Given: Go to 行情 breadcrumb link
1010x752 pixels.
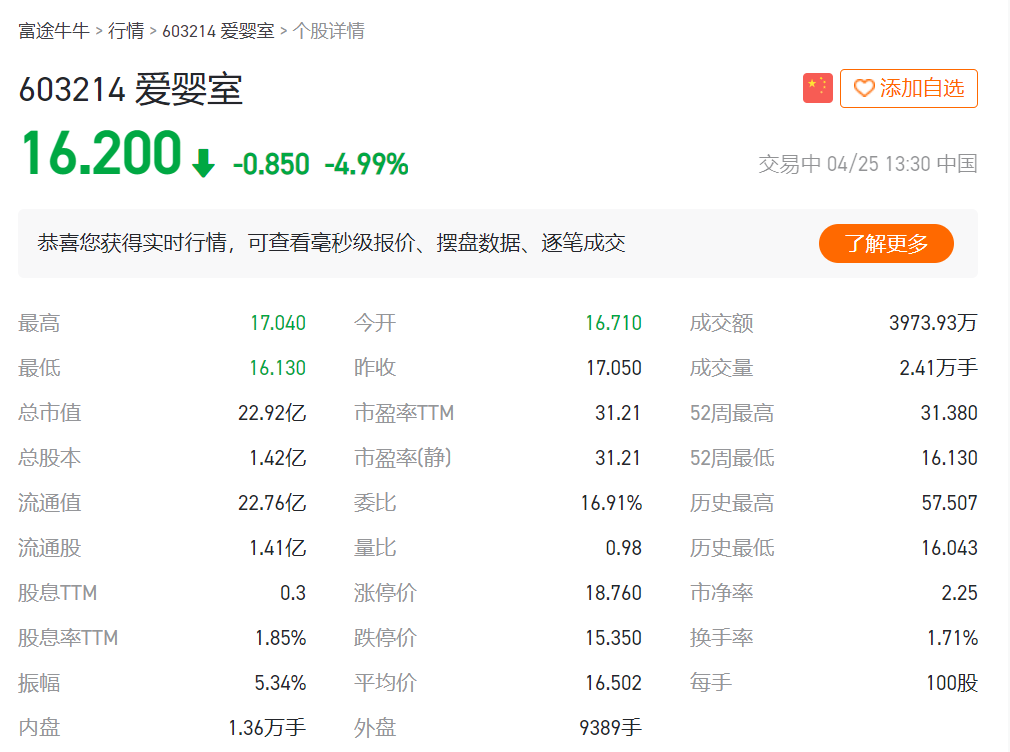Looking at the screenshot, I should click(x=126, y=31).
